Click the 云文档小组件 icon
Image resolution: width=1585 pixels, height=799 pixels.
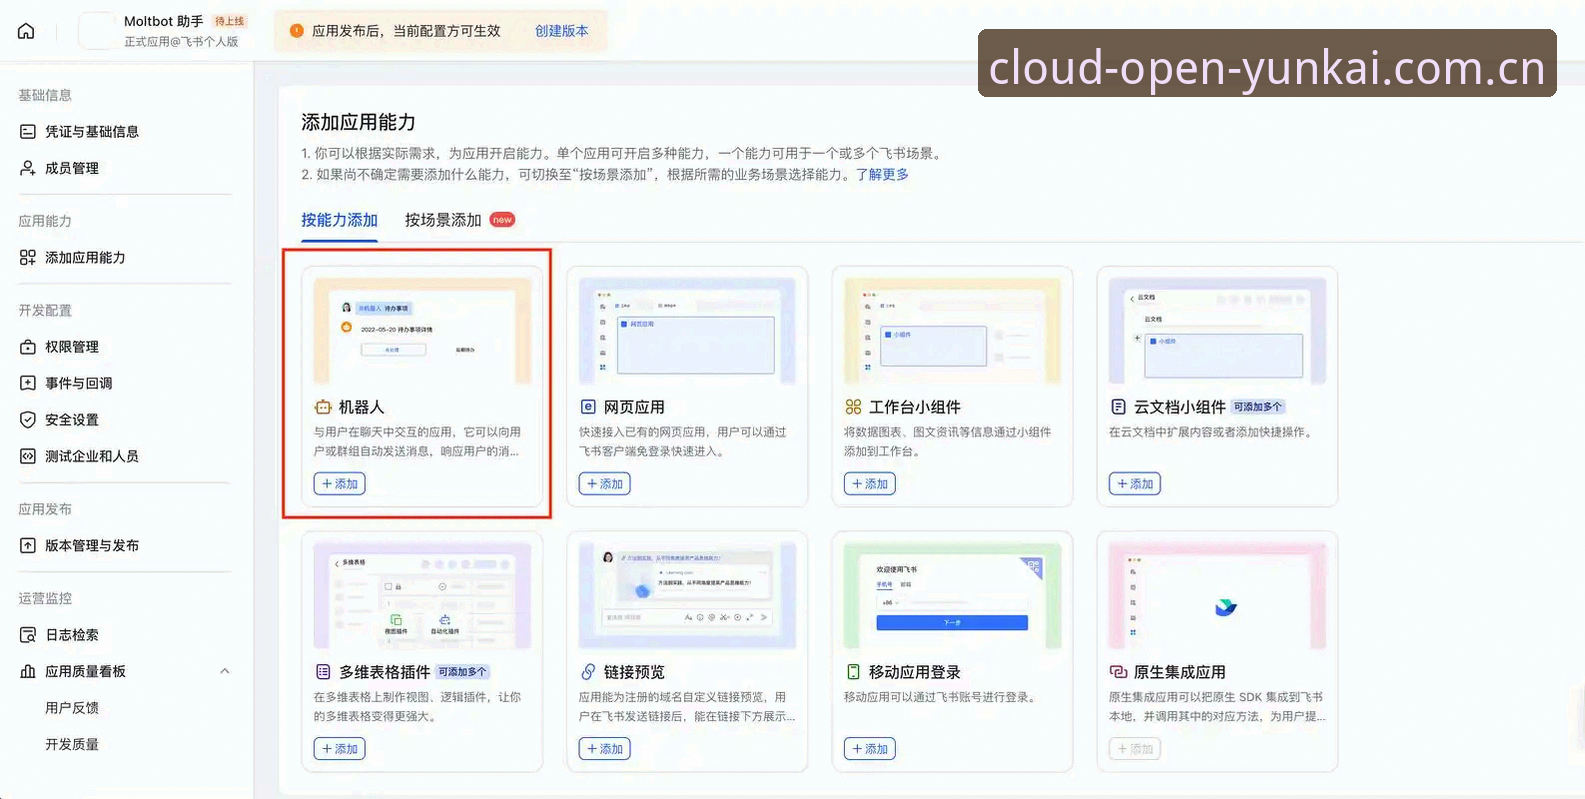click(x=1118, y=407)
